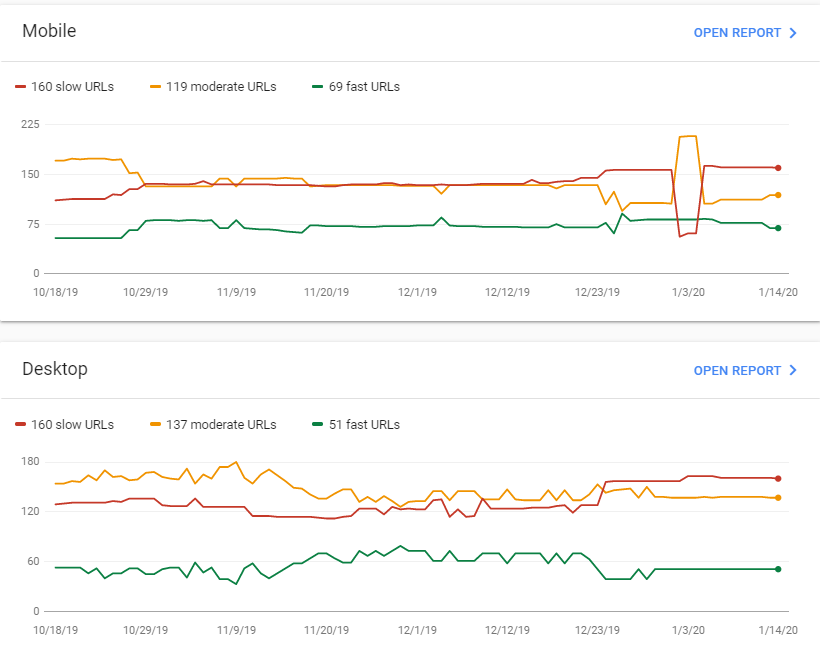
Task: Toggle the Mobile '119 moderate URLs' legend item
Action: pyautogui.click(x=213, y=87)
